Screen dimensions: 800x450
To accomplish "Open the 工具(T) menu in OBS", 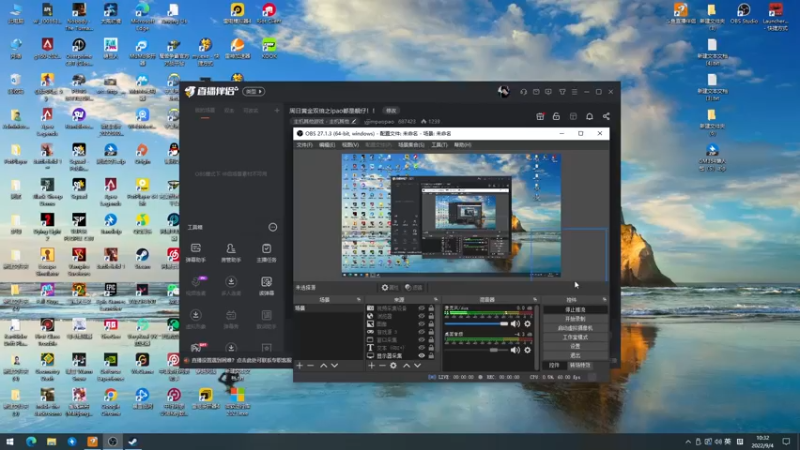I will (x=439, y=145).
